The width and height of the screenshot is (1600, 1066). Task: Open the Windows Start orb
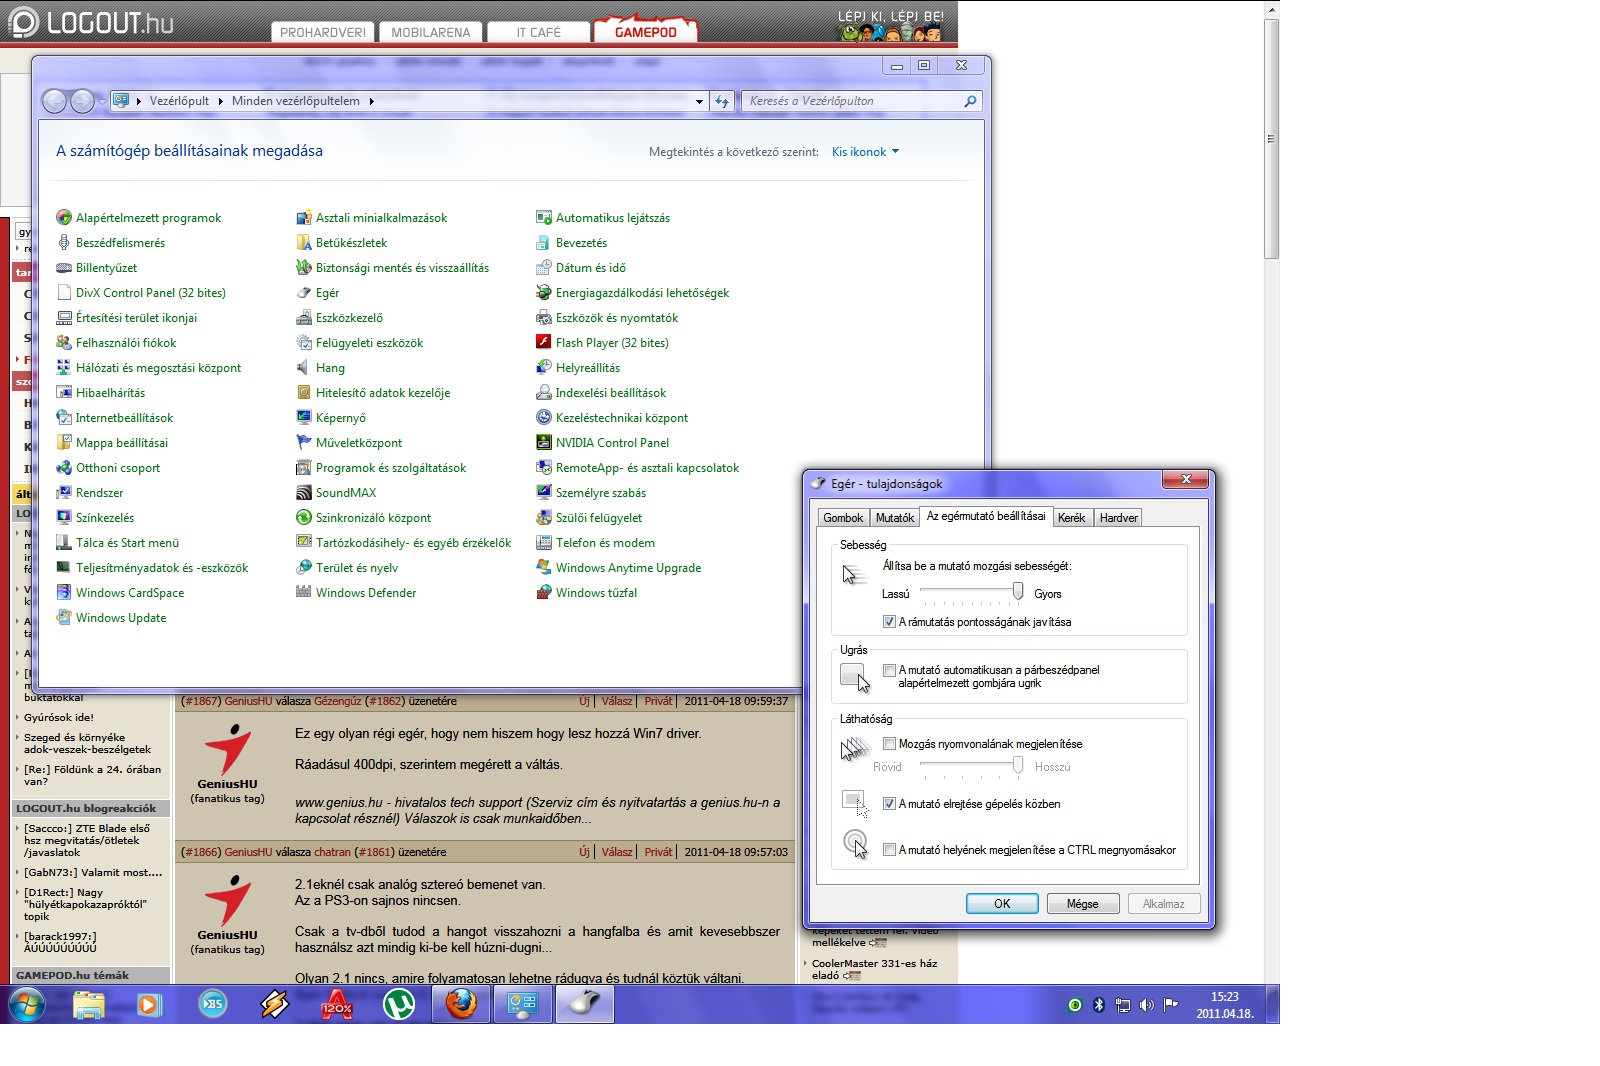pyautogui.click(x=26, y=1004)
